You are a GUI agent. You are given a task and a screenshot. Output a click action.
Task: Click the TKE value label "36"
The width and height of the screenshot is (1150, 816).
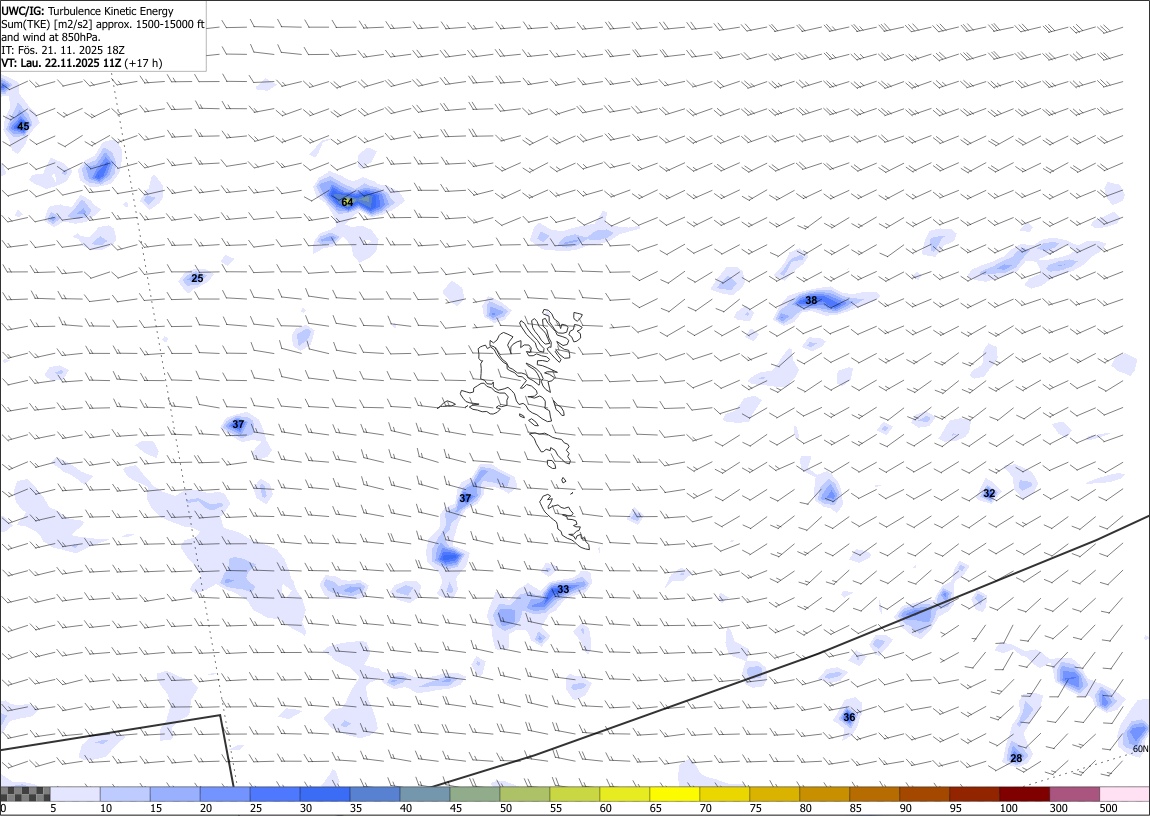tap(849, 717)
